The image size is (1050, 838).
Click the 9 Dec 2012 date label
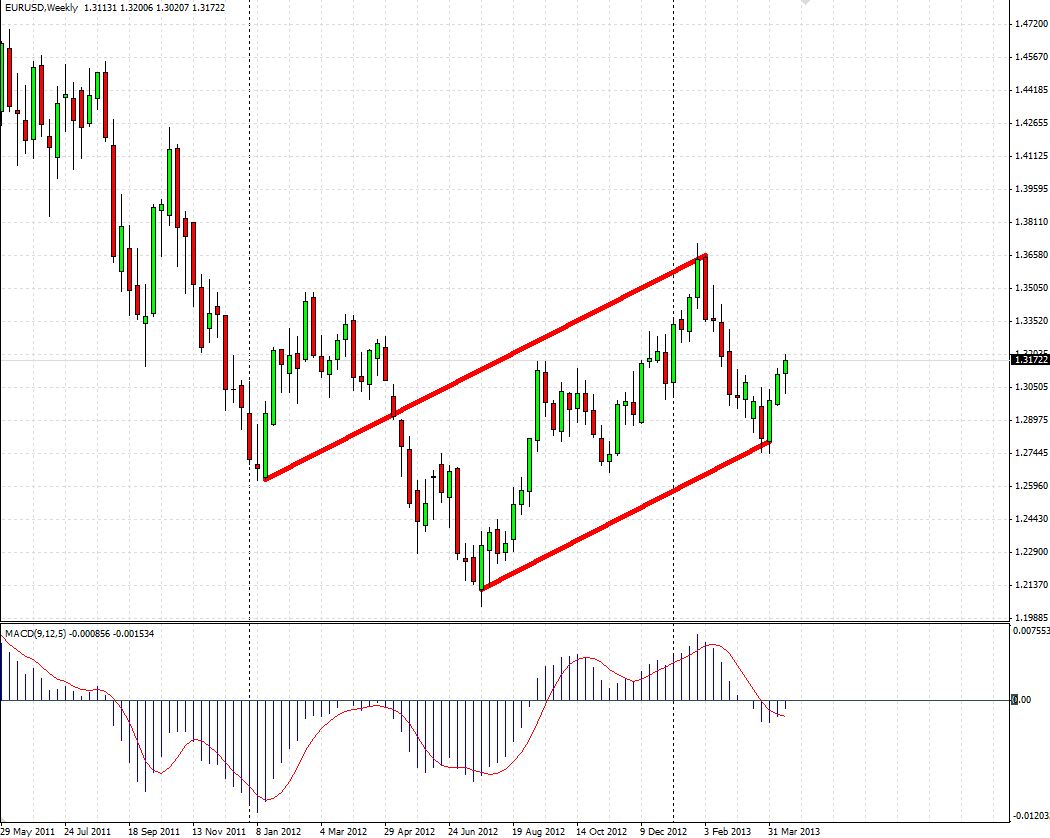click(x=664, y=831)
